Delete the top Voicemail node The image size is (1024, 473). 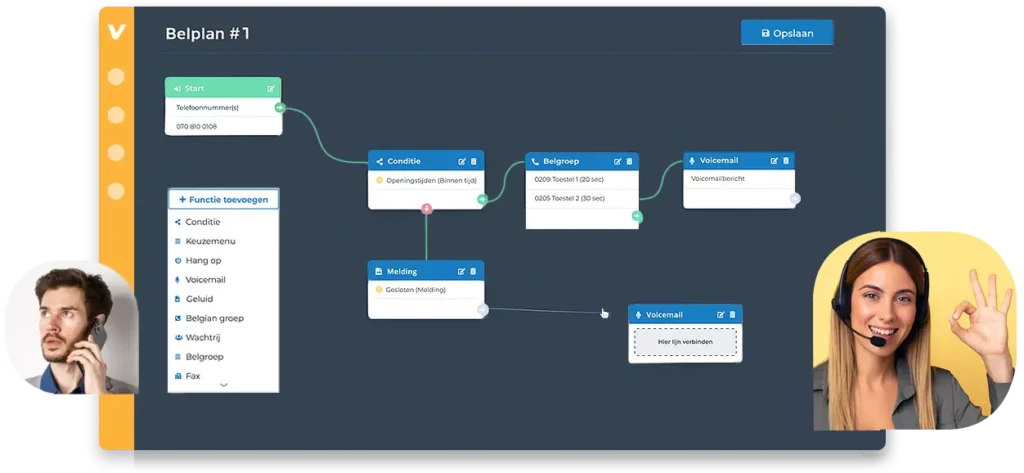coord(786,160)
